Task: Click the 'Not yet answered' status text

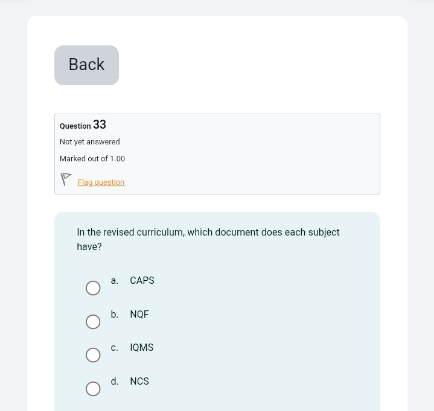Action: click(x=90, y=142)
